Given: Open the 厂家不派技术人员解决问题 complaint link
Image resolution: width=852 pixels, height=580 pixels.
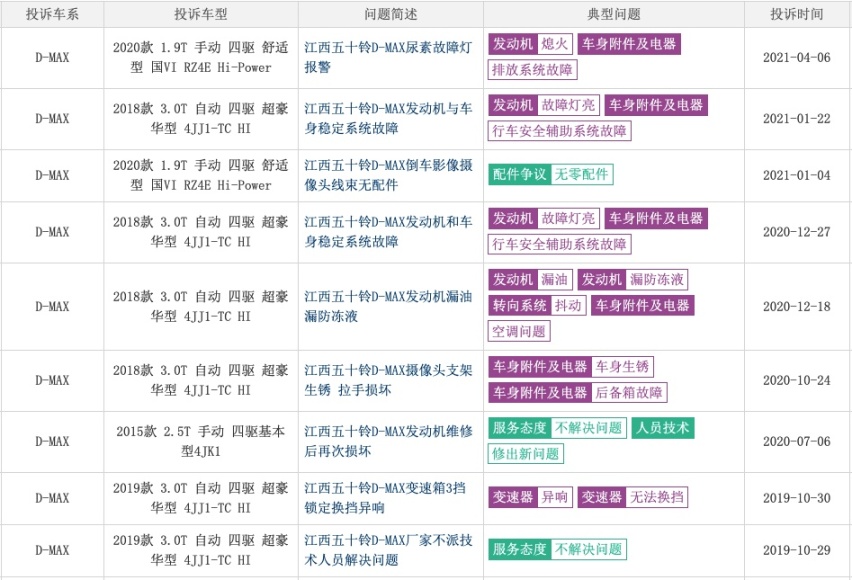Looking at the screenshot, I should (388, 550).
